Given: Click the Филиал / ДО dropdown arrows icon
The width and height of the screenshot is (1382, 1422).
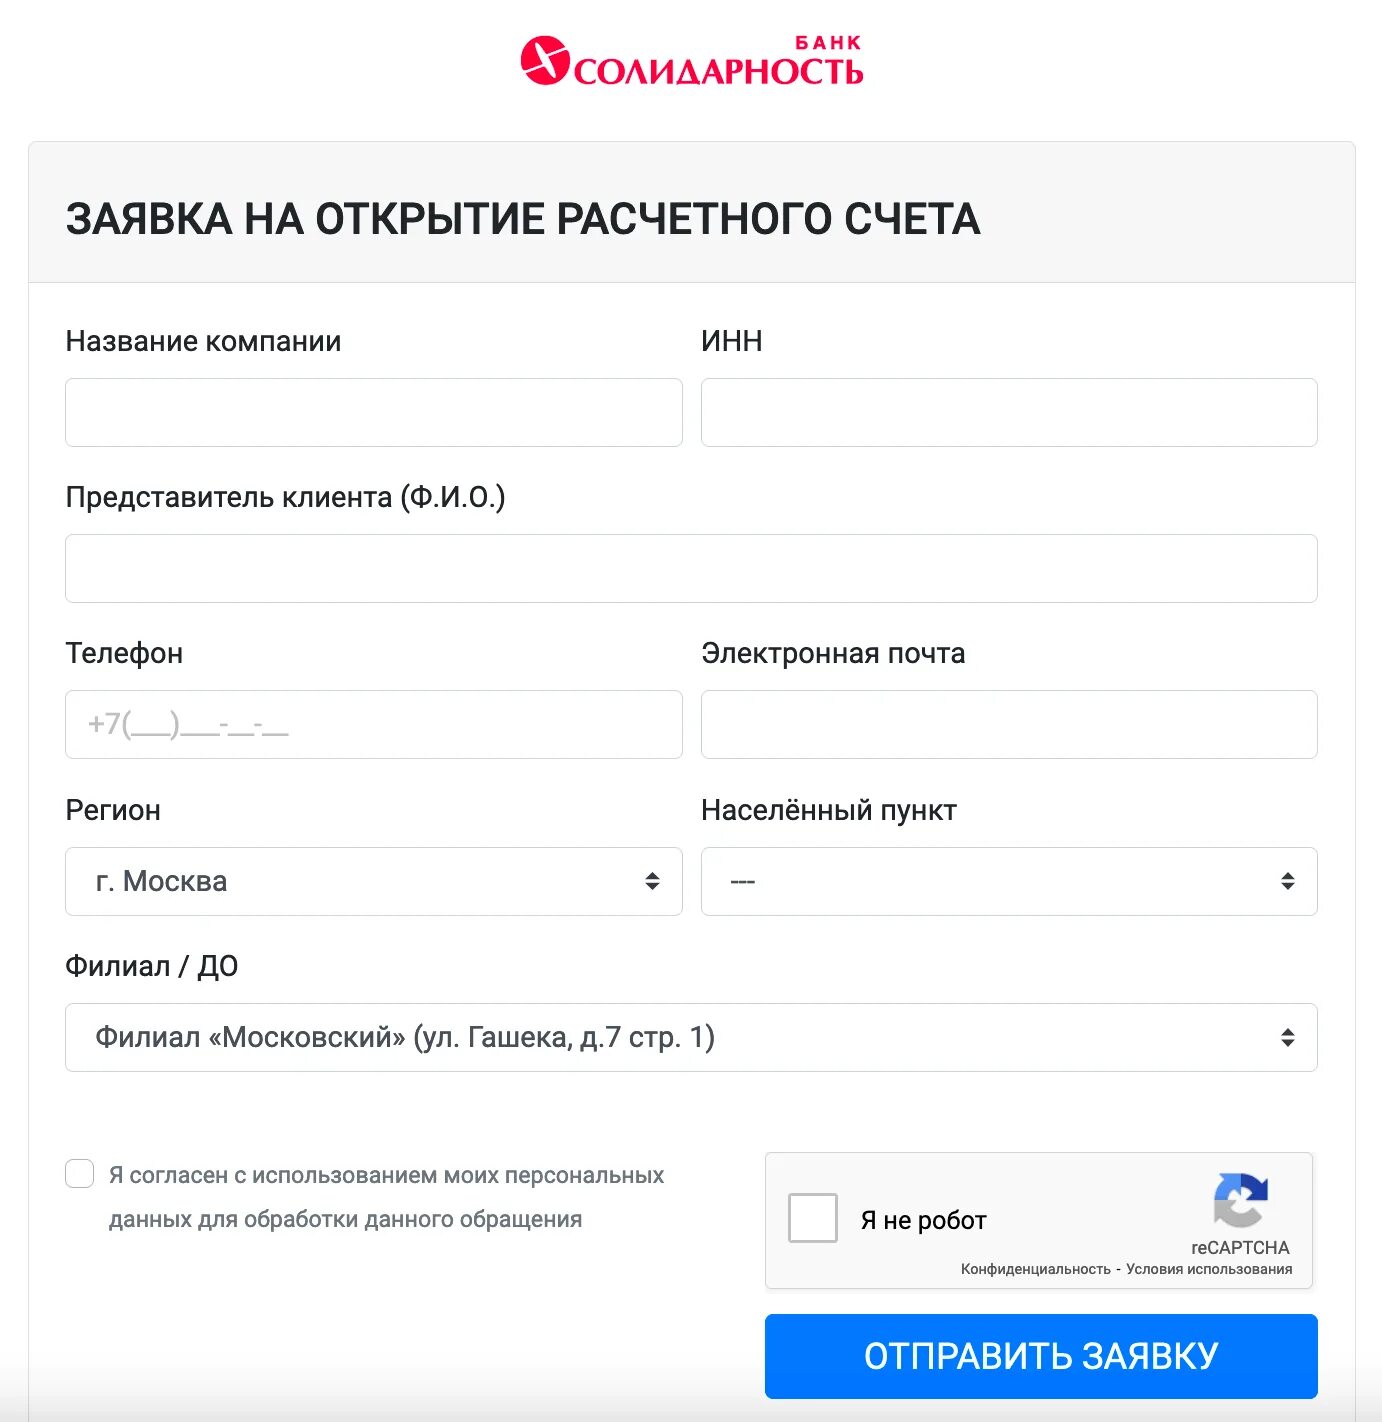Looking at the screenshot, I should coord(1288,1037).
